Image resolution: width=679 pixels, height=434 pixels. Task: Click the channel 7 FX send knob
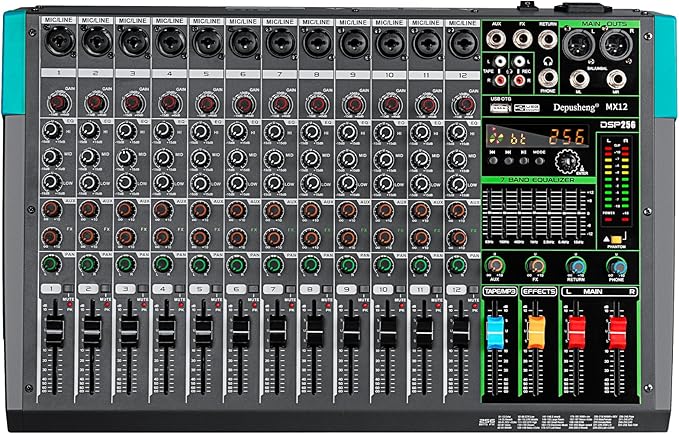[273, 237]
